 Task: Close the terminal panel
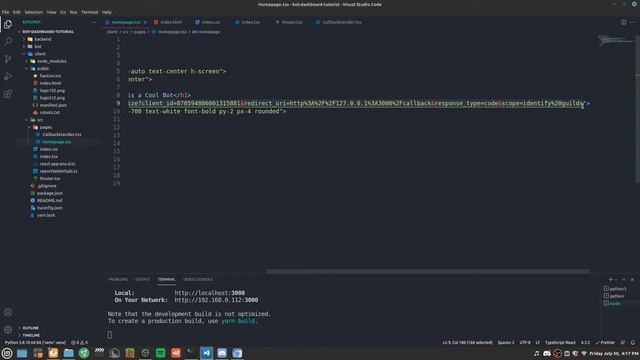[x=632, y=280]
